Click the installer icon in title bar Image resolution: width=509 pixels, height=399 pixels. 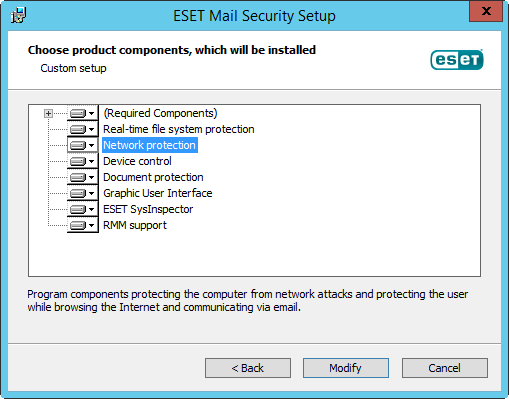(x=18, y=15)
